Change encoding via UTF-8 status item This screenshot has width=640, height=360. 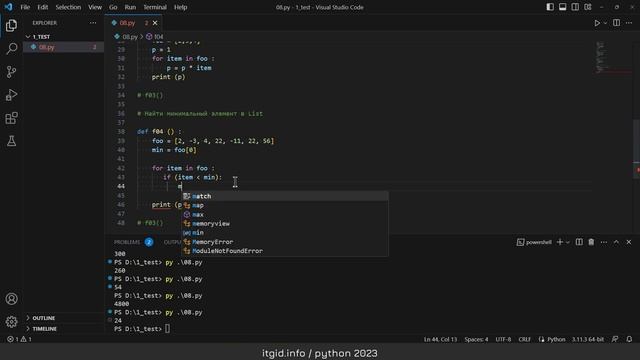503,339
